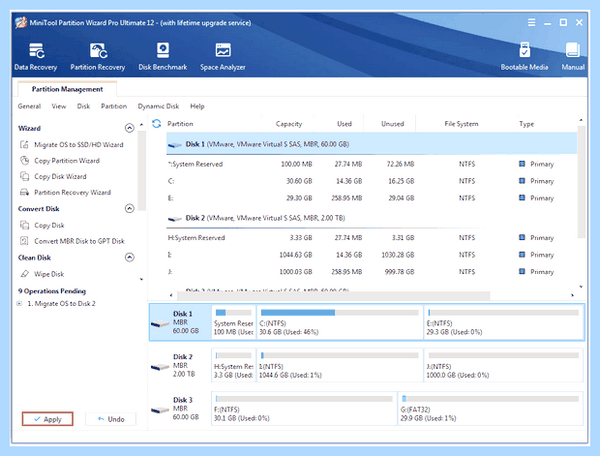Image resolution: width=600 pixels, height=456 pixels.
Task: Open the View menu
Action: click(x=59, y=106)
